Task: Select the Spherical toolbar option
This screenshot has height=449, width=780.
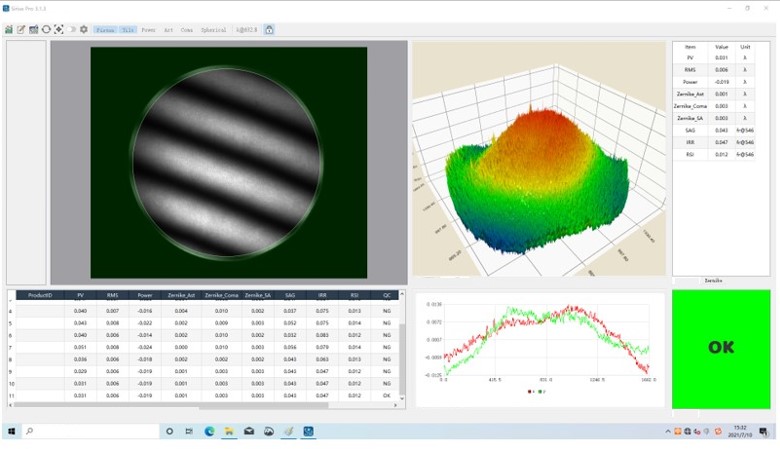Action: point(213,30)
